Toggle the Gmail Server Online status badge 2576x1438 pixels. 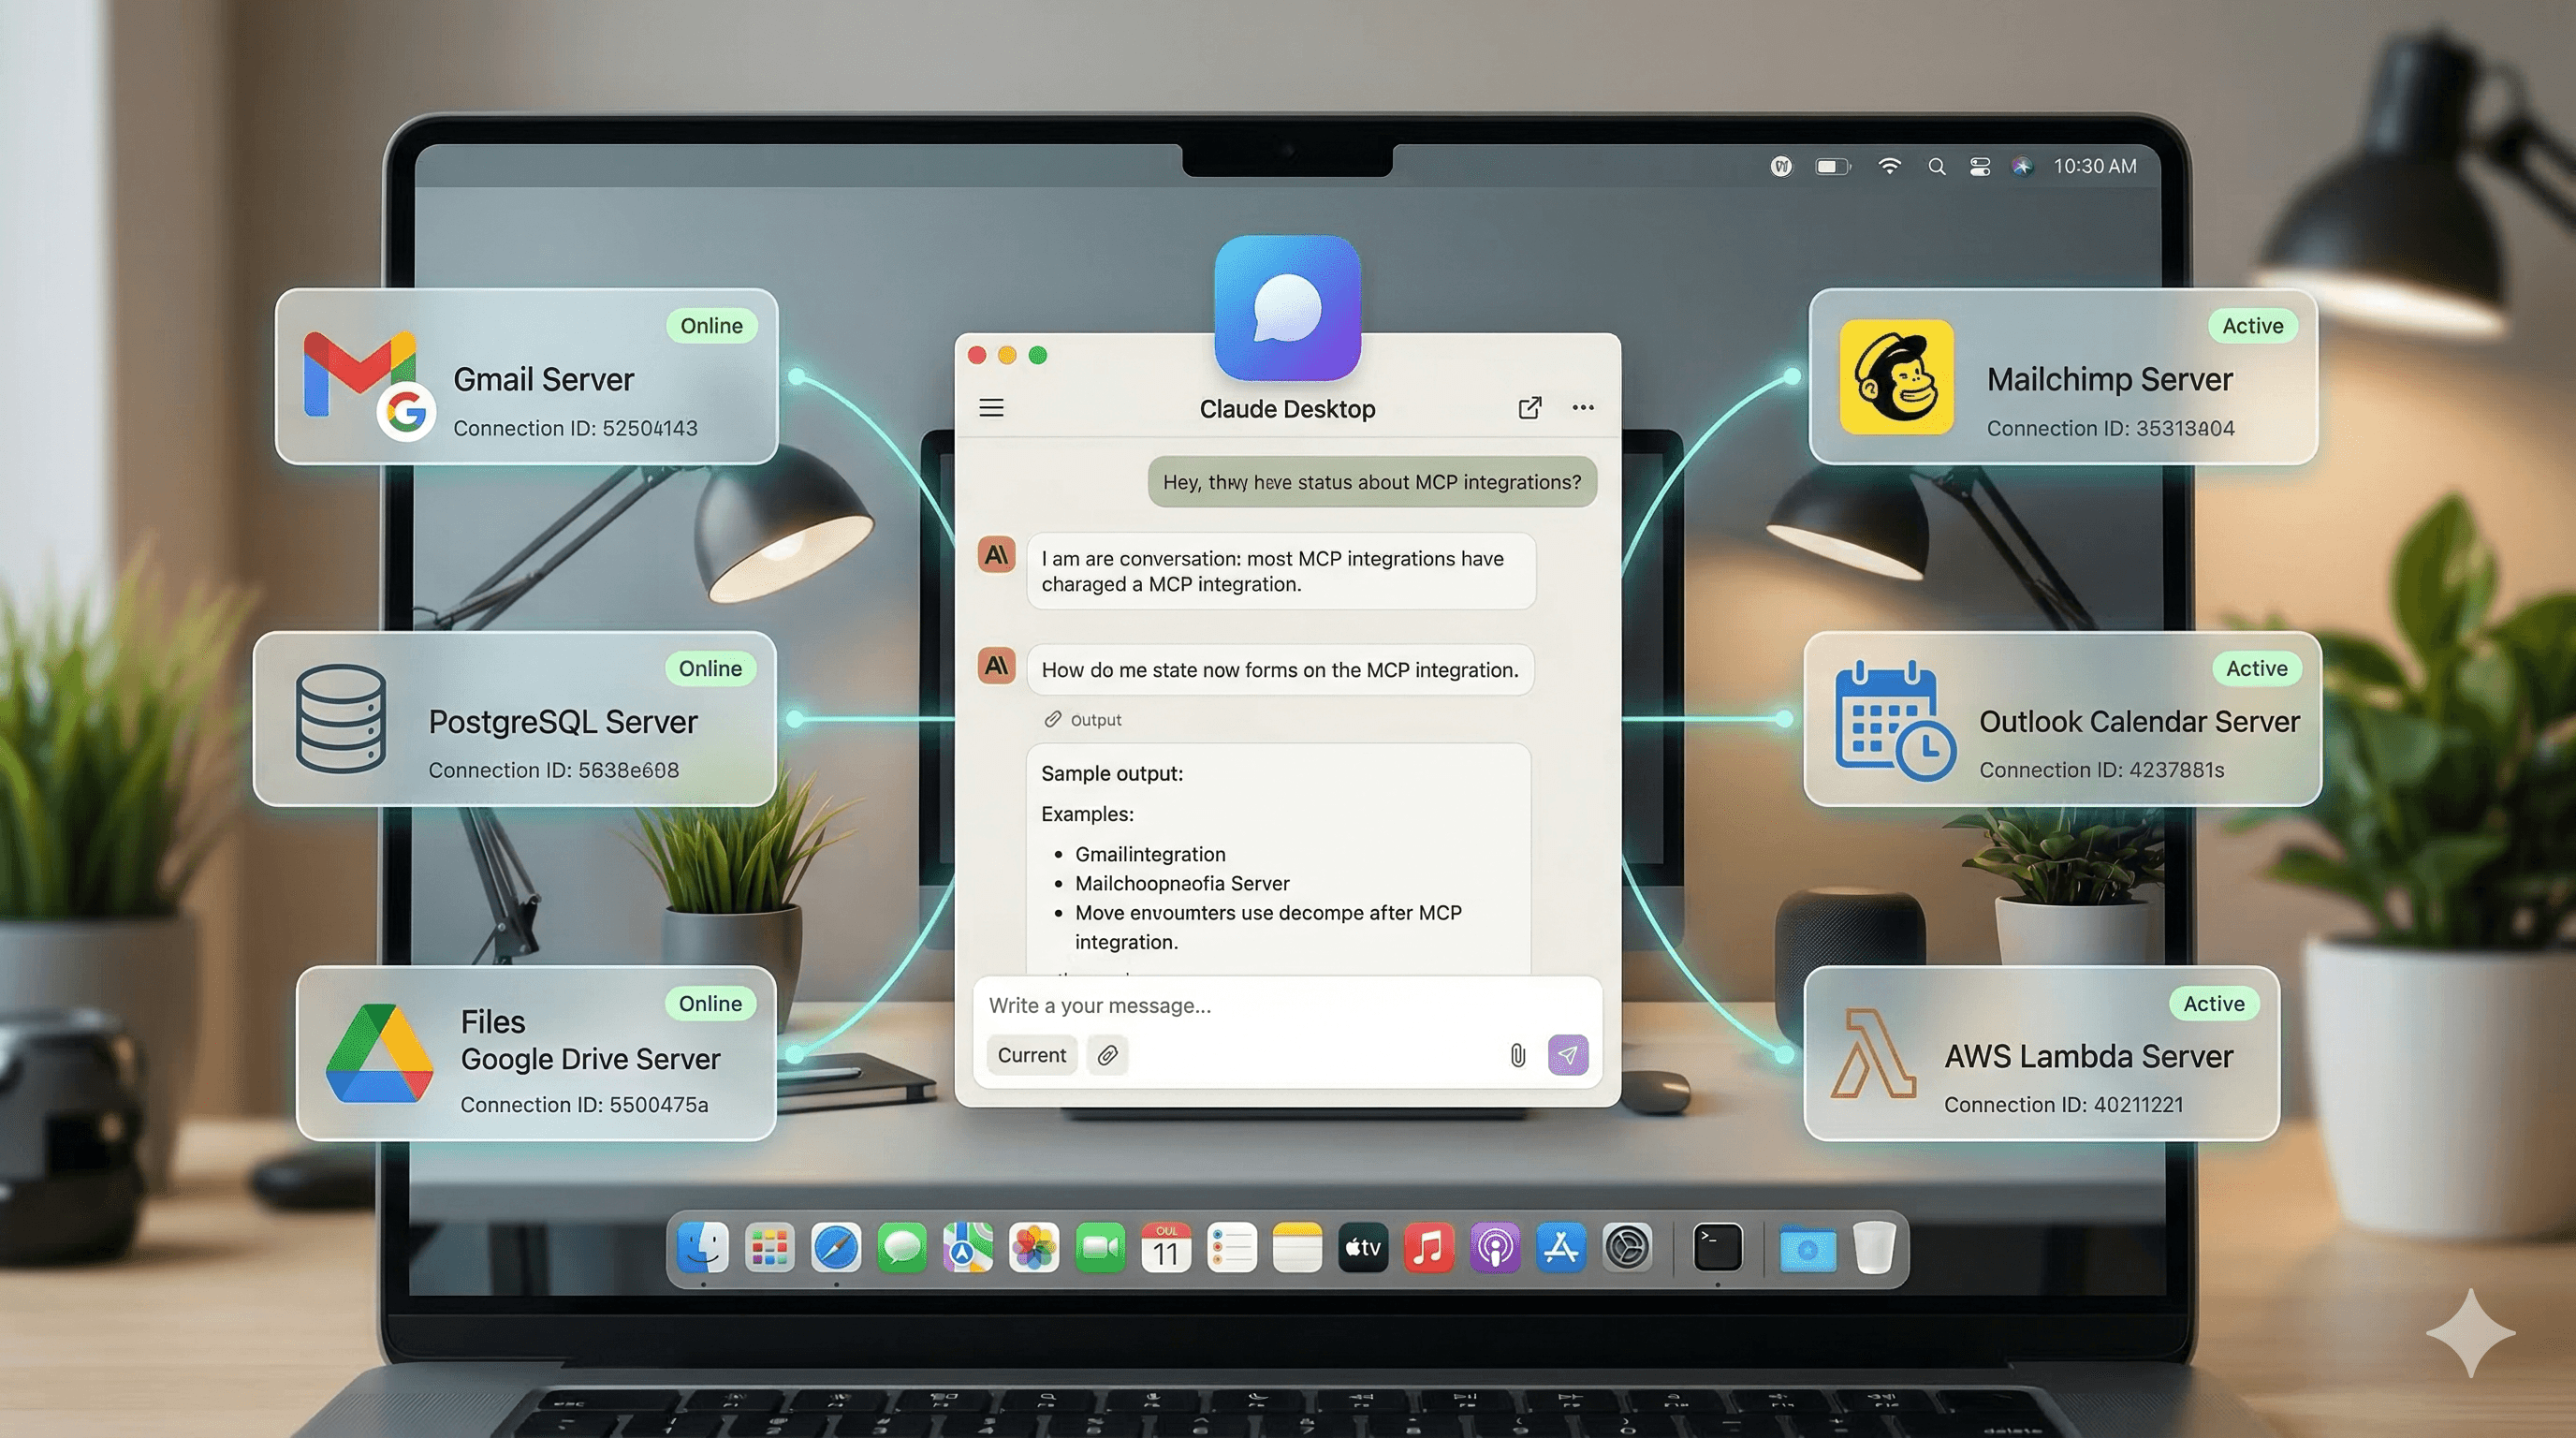(x=711, y=325)
